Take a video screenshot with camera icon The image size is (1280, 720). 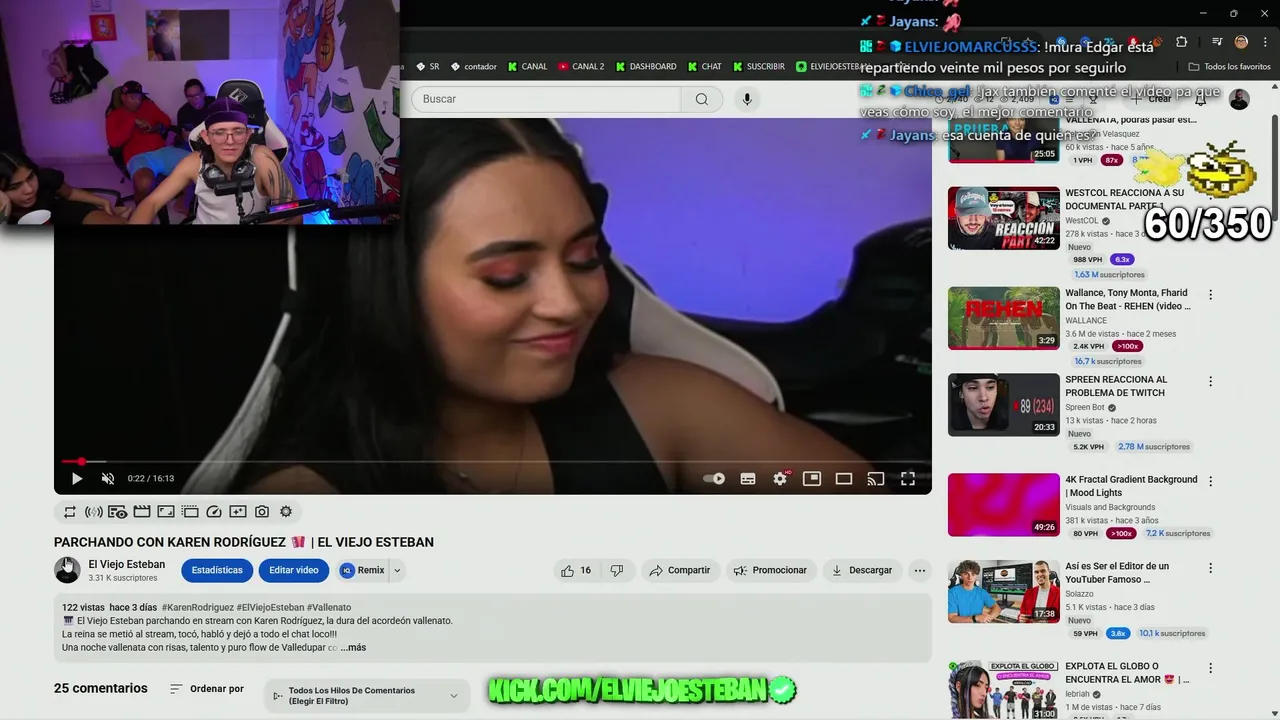tap(262, 512)
